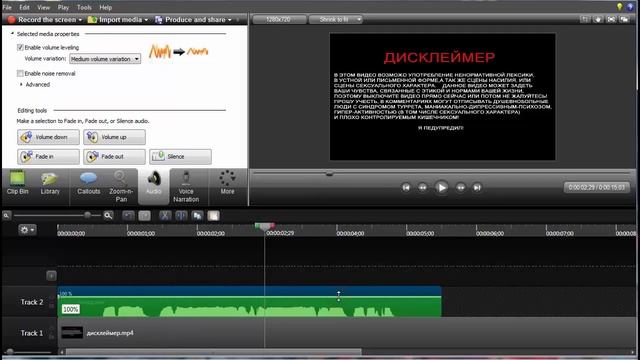Switch preview to full screen mode
The height and width of the screenshot is (360, 640).
click(611, 19)
